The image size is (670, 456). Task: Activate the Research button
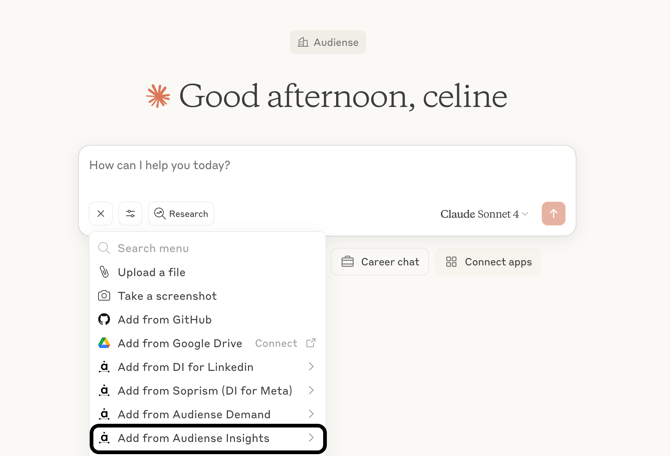pyautogui.click(x=181, y=213)
